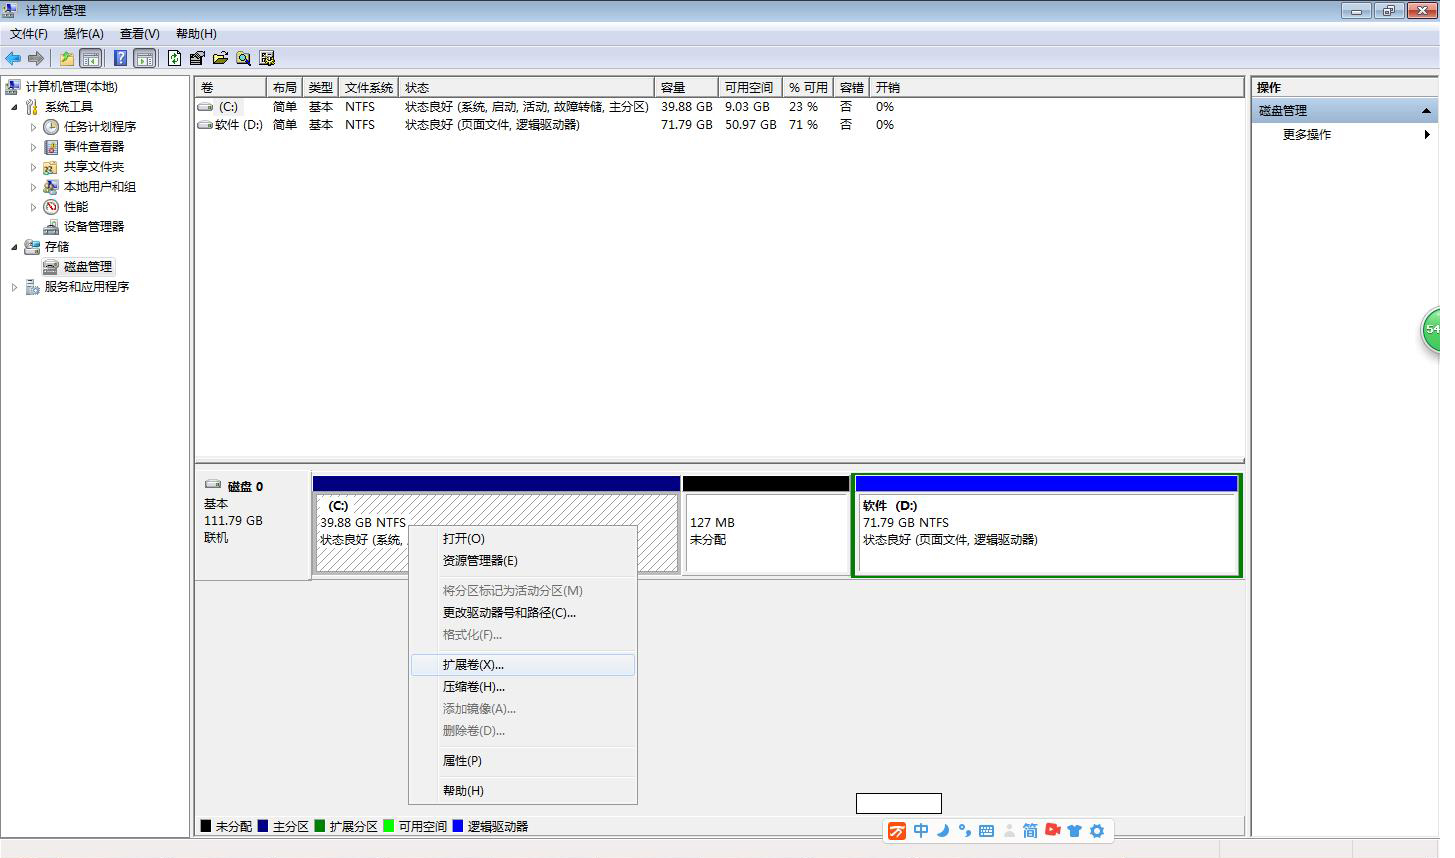This screenshot has height=858, width=1455.
Task: Open the 更多操作 submenu arrow
Action: [x=1427, y=134]
